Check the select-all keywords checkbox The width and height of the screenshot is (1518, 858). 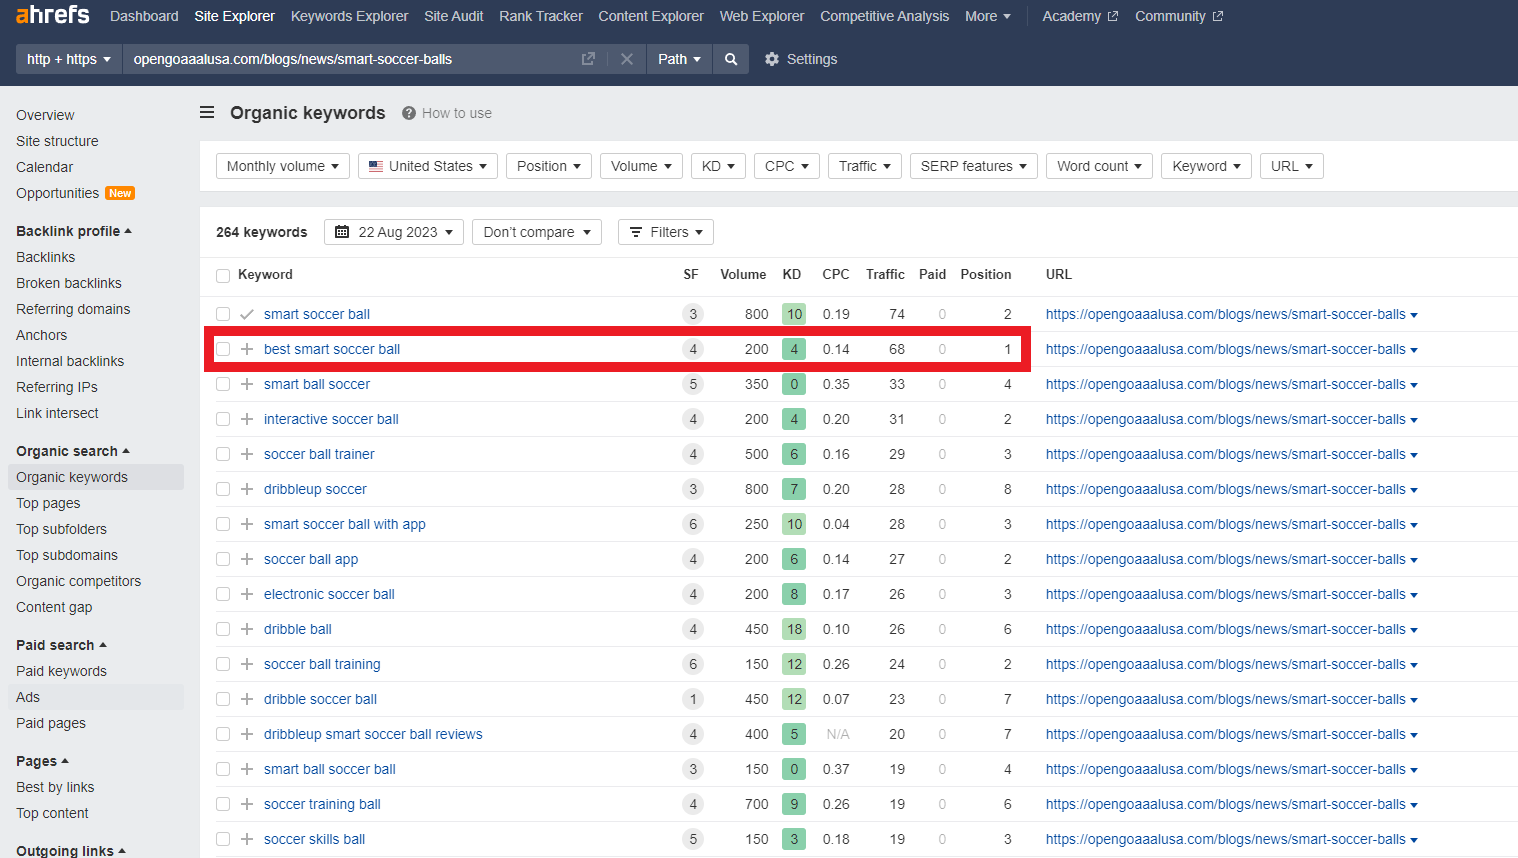pyautogui.click(x=223, y=274)
